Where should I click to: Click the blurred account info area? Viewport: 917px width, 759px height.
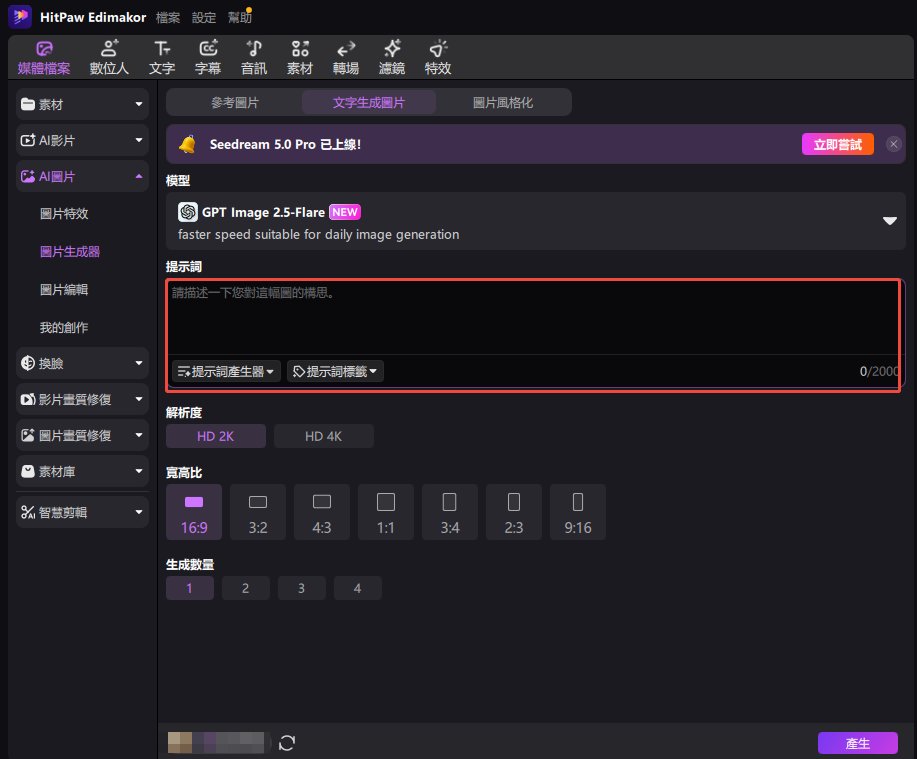tap(216, 743)
